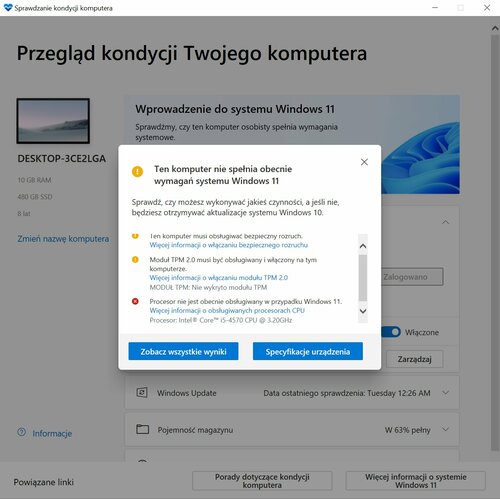Viewport: 500px width, 499px height.
Task: Open link about enabling TPM 2.0 module
Action: pos(219,278)
